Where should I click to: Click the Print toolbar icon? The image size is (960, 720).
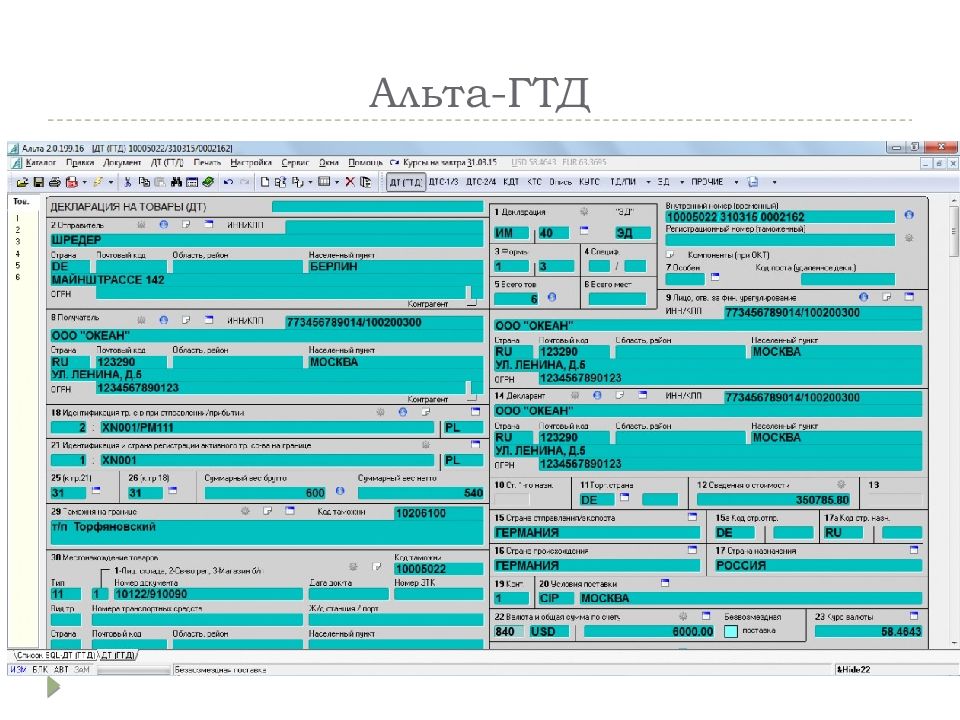point(54,182)
